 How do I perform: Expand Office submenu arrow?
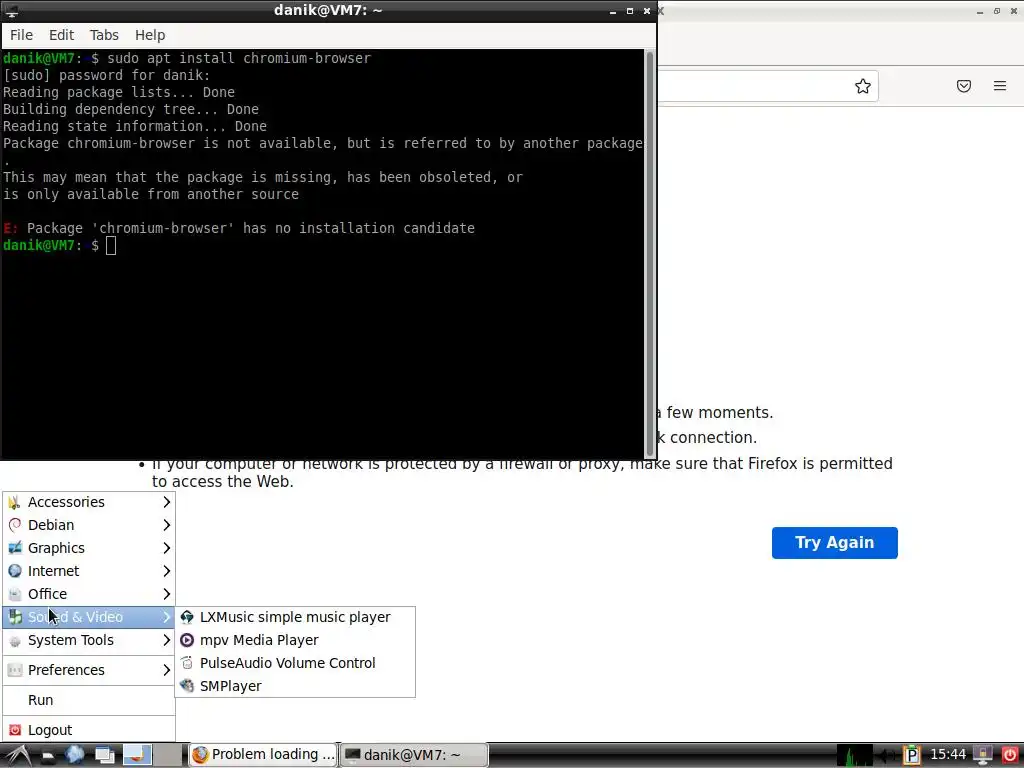point(167,594)
